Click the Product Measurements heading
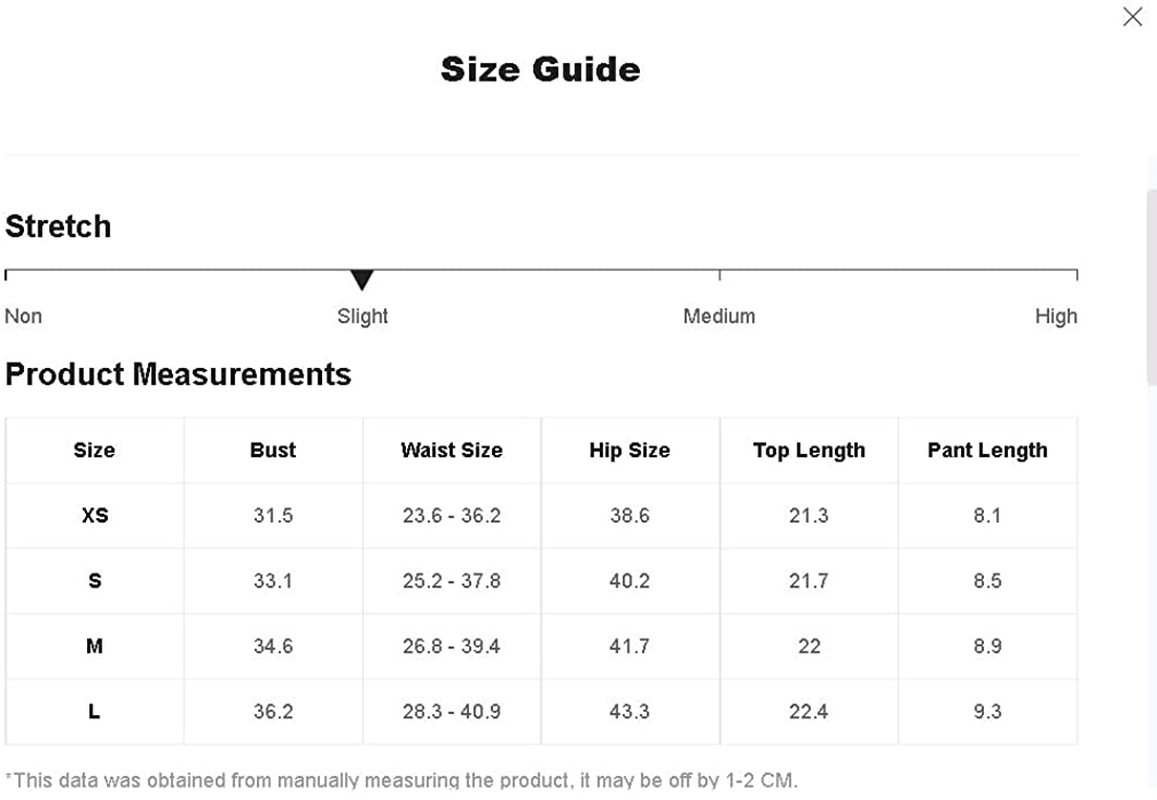This screenshot has height=800, width=1157. click(178, 374)
